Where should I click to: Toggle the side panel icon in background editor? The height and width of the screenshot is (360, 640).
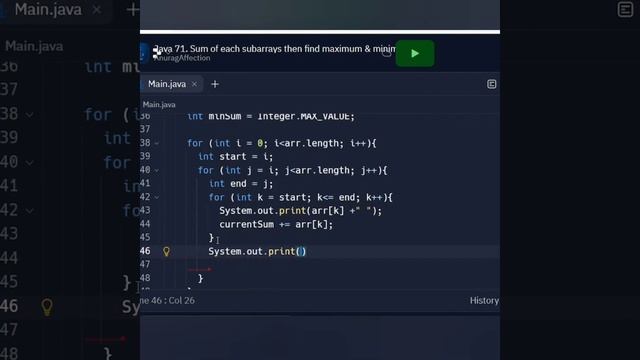625,9
